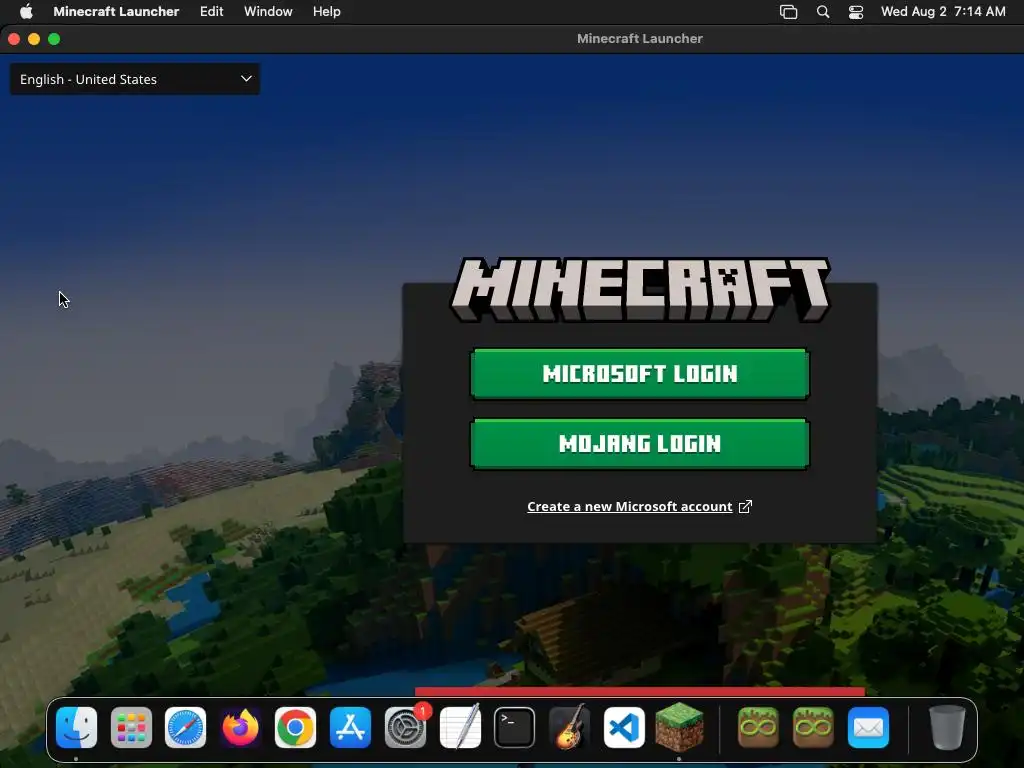
Task: Click the date and time in menu bar
Action: click(943, 12)
